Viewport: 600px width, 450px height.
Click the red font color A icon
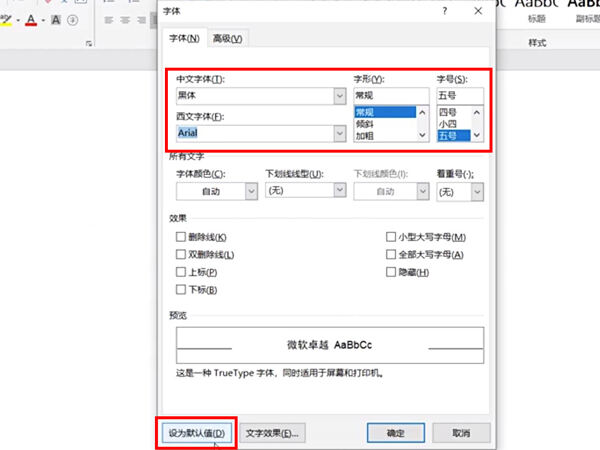pyautogui.click(x=31, y=20)
